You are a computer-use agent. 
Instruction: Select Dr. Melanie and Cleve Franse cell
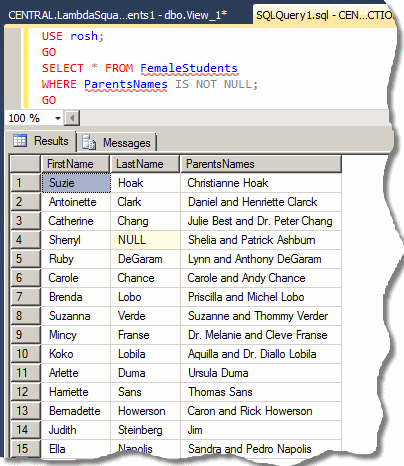[261, 335]
